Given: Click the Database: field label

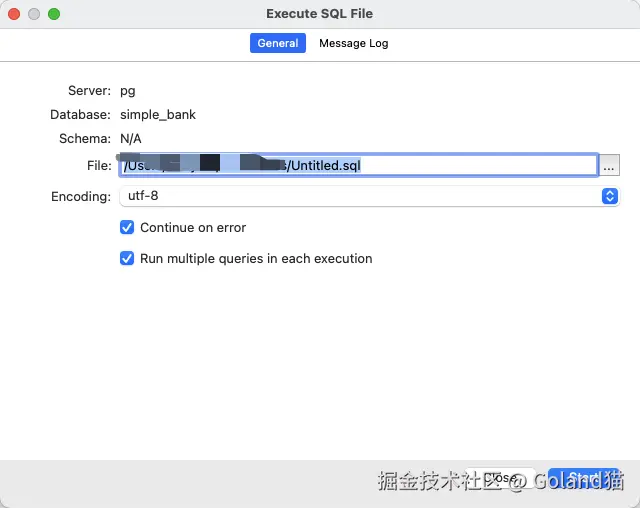Looking at the screenshot, I should pos(80,115).
